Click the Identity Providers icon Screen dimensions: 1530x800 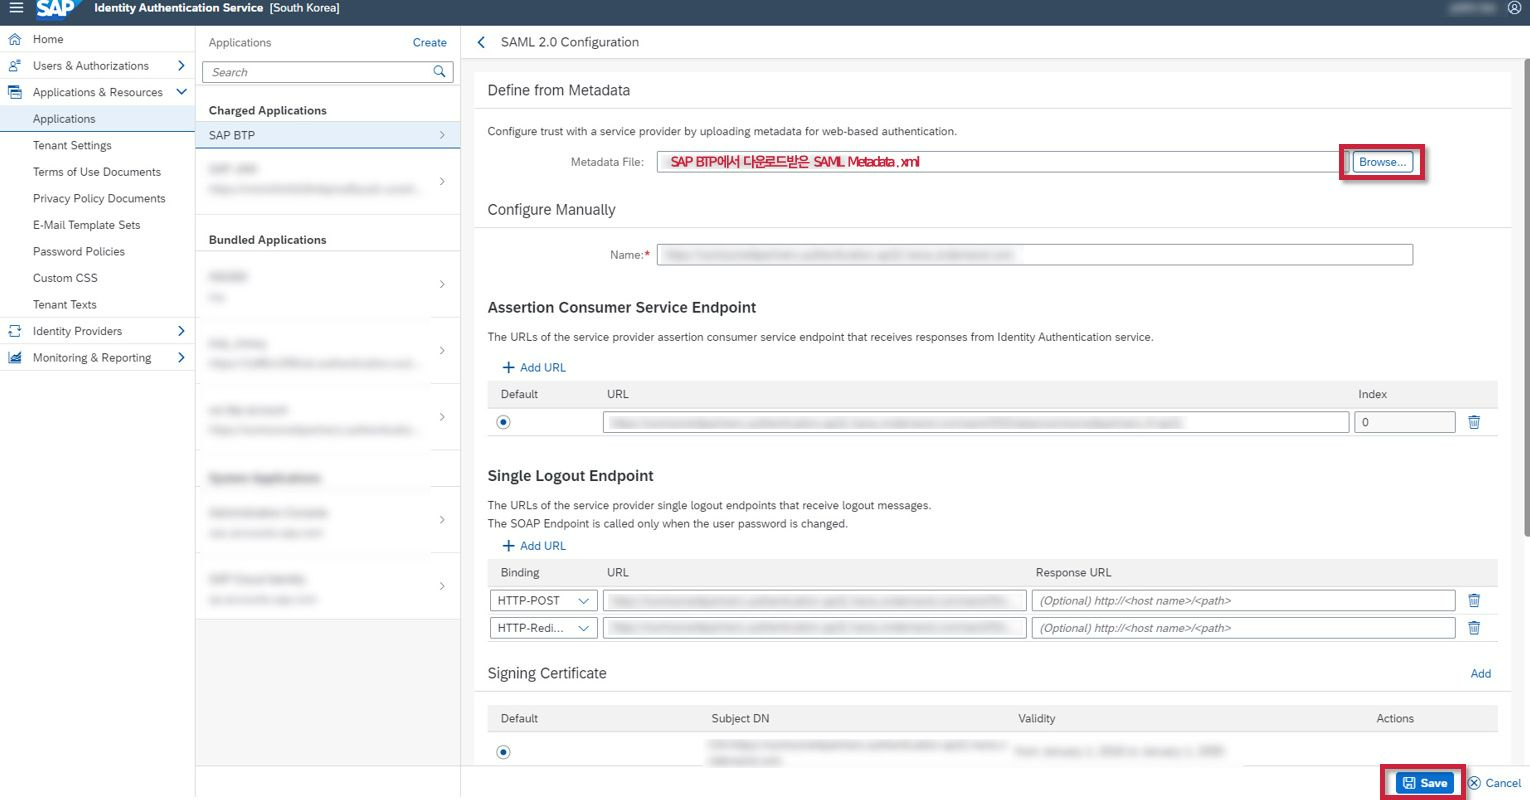point(15,331)
